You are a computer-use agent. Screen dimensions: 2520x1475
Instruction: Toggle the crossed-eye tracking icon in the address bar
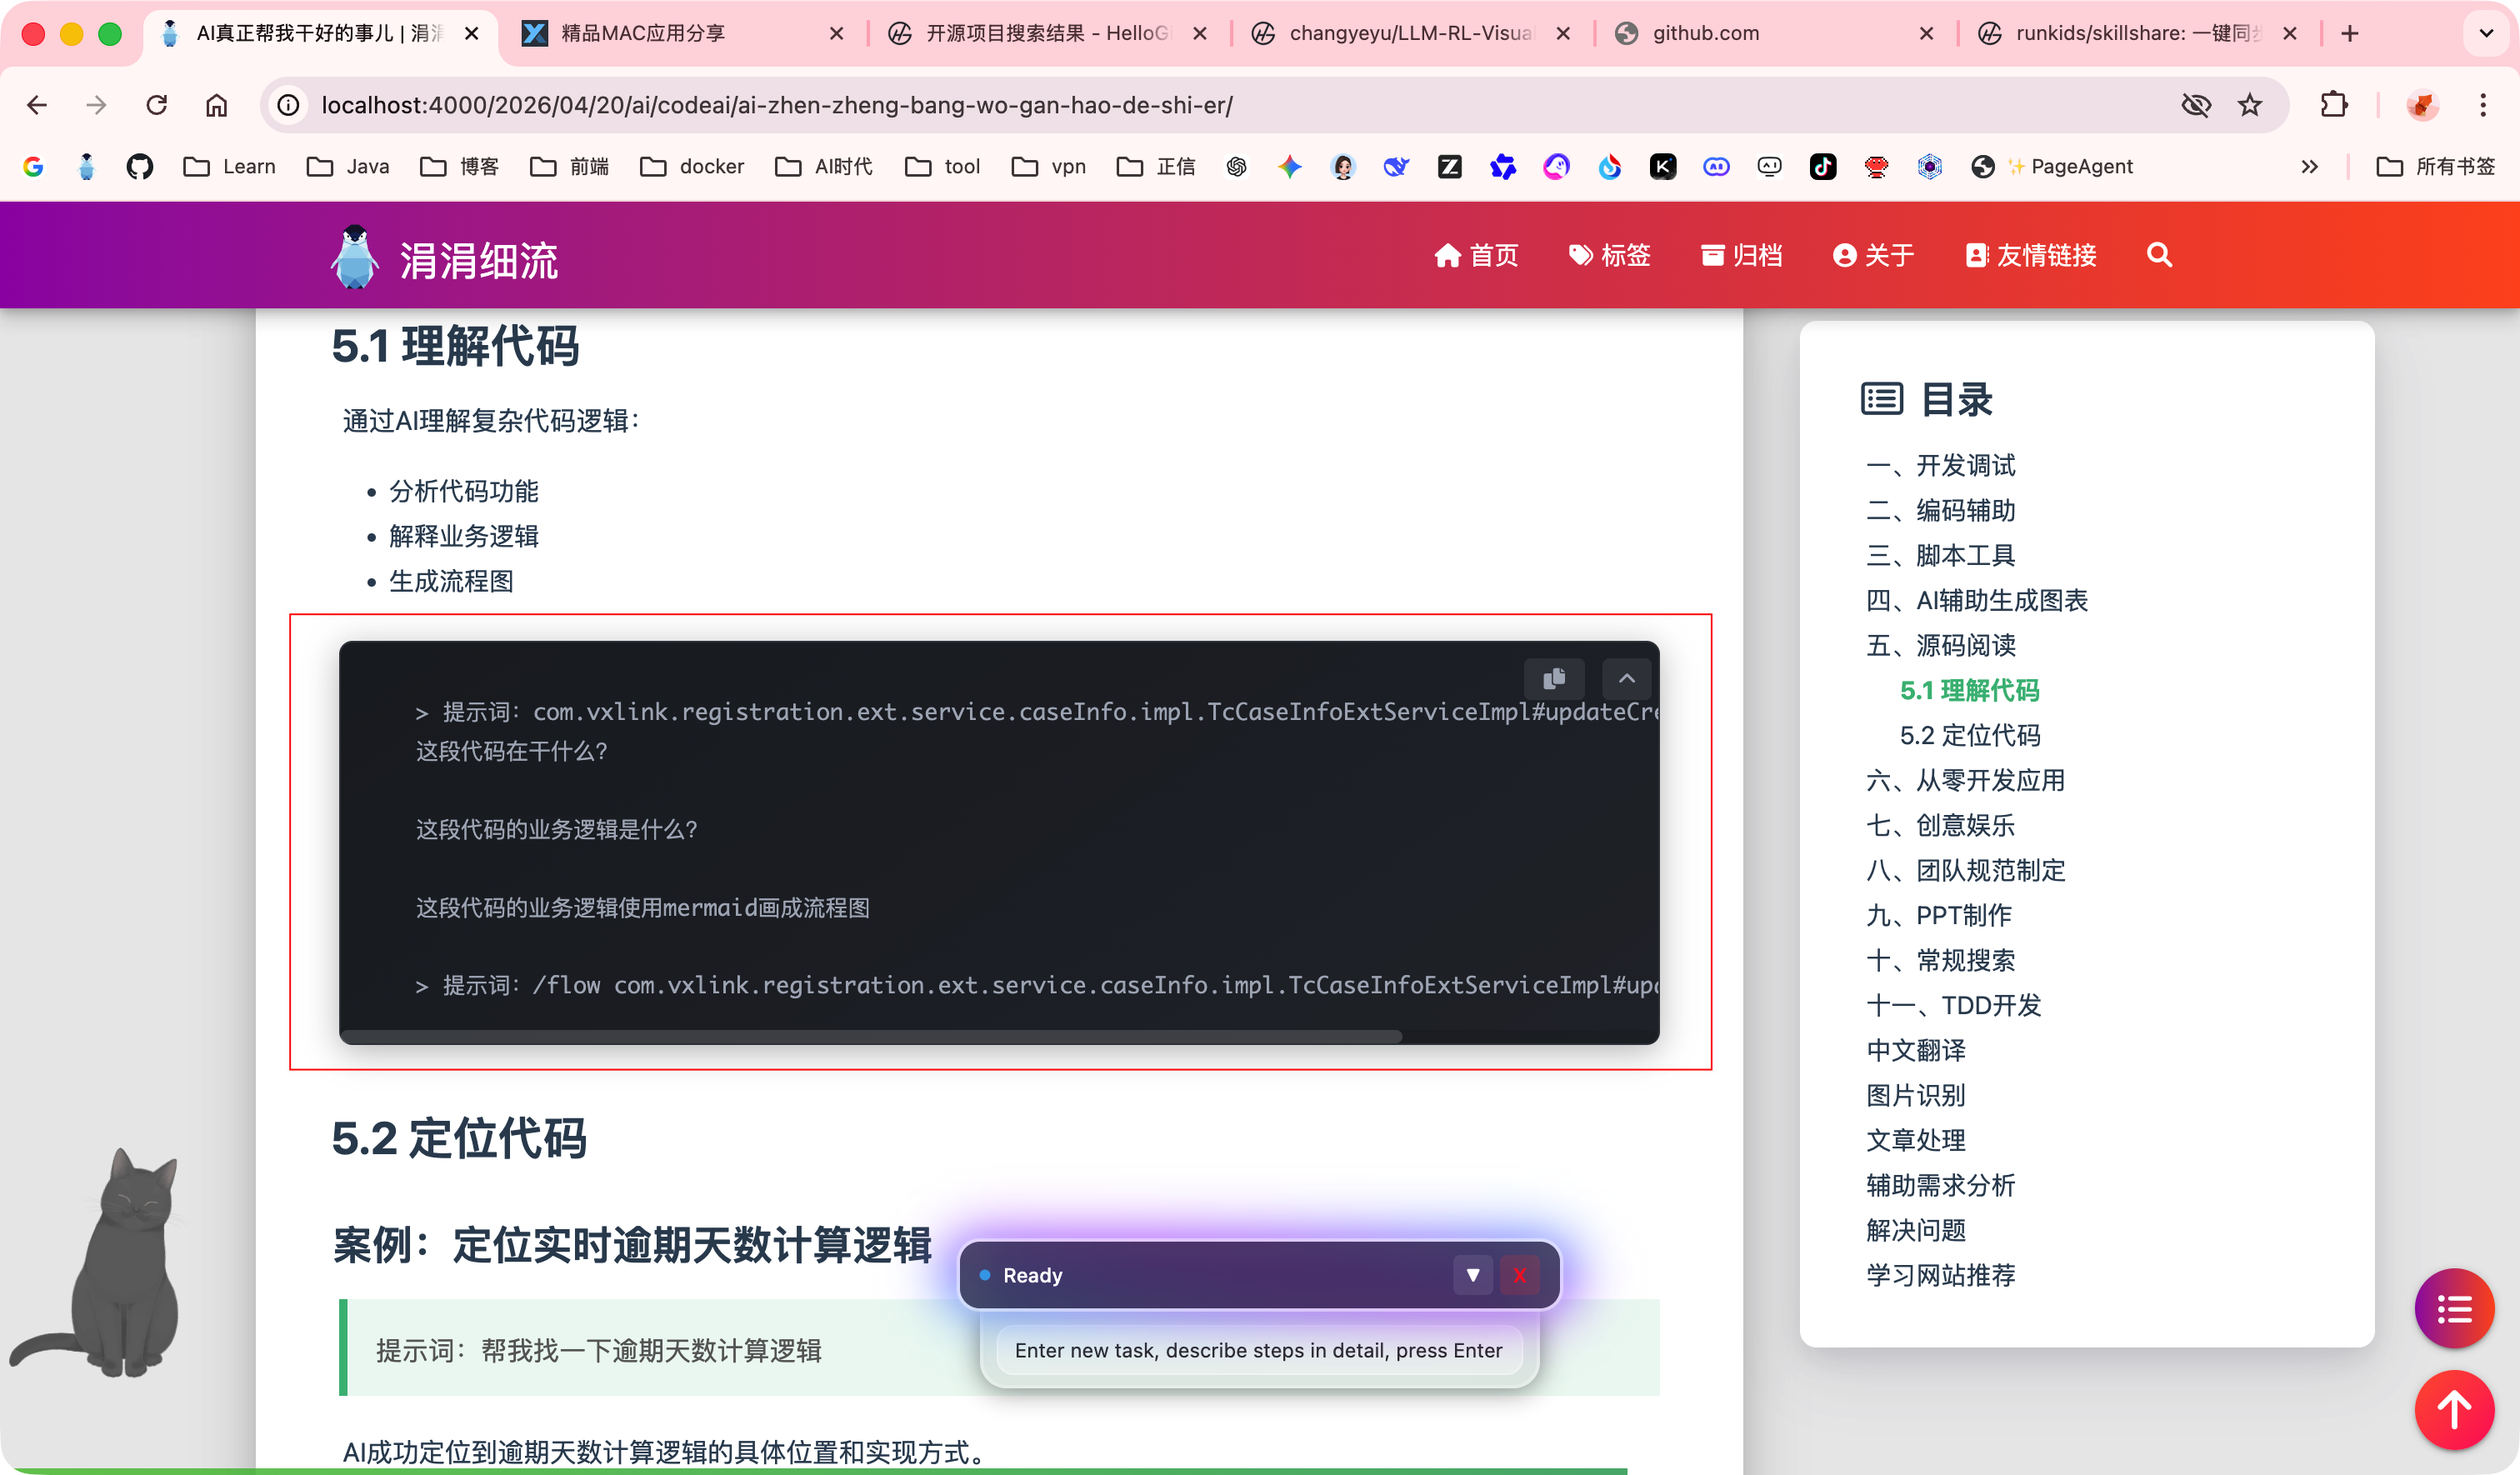coord(2195,105)
